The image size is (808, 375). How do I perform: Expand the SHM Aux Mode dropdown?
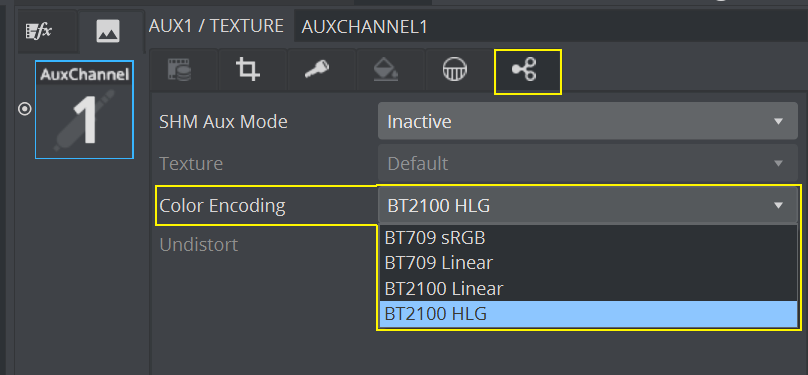click(x=587, y=122)
